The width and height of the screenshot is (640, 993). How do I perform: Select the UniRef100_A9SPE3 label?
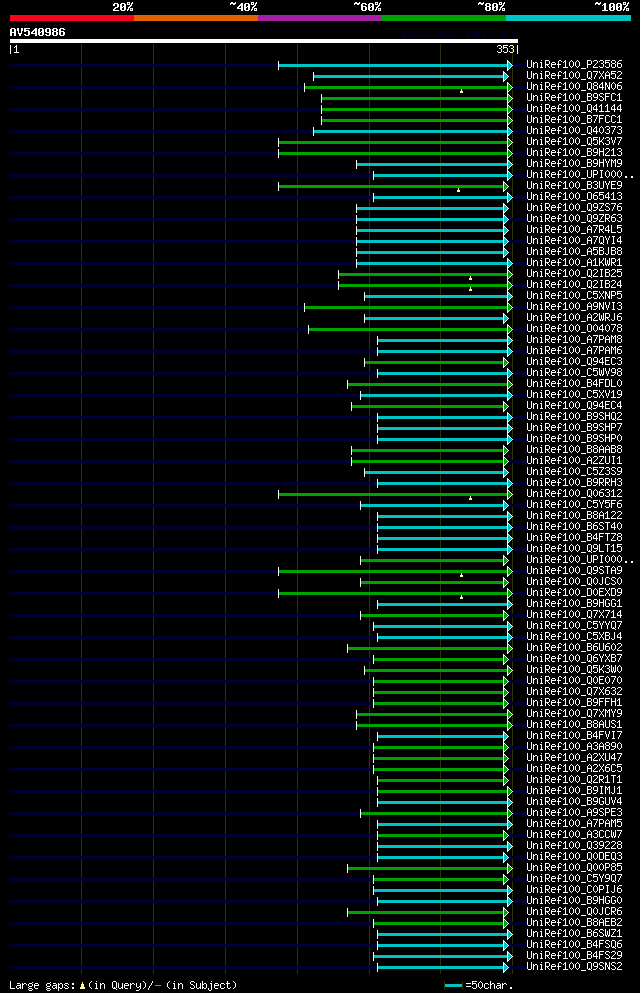(x=574, y=813)
